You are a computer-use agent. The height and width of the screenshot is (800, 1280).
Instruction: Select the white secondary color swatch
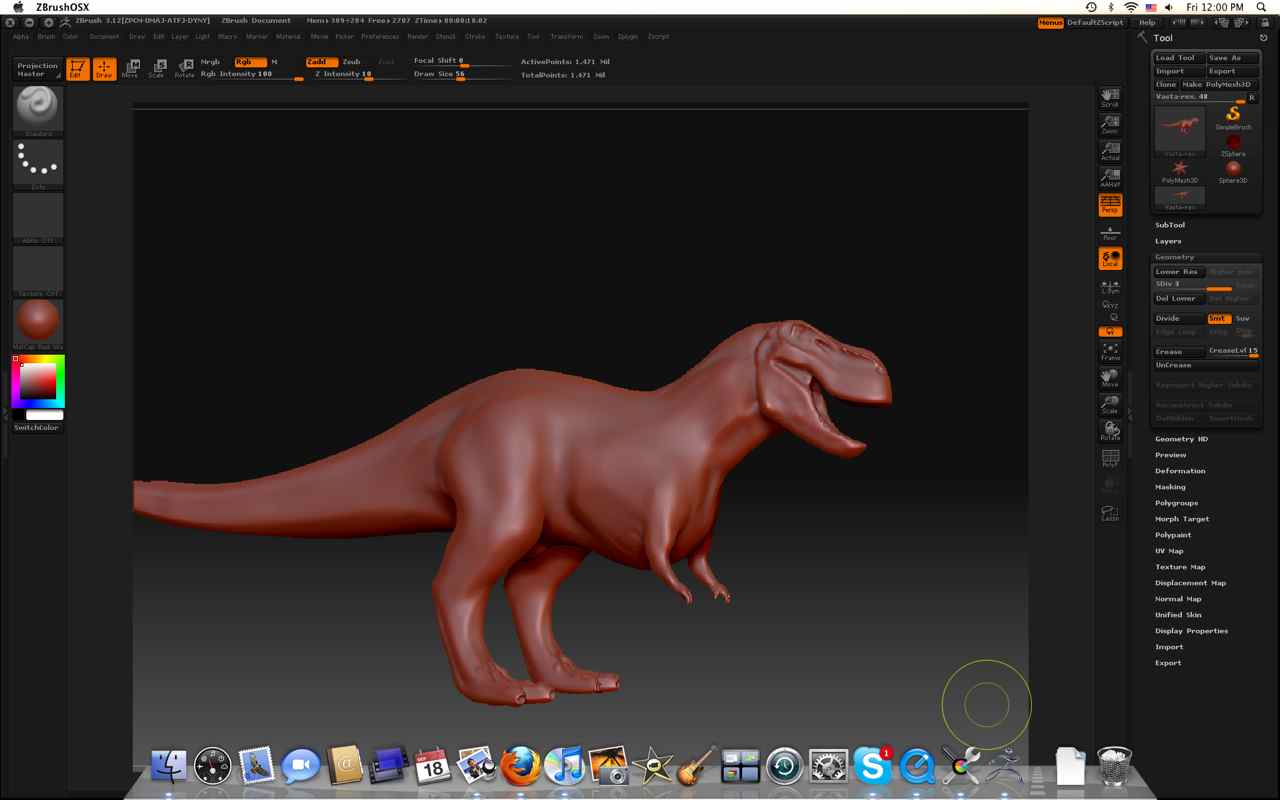click(45, 414)
